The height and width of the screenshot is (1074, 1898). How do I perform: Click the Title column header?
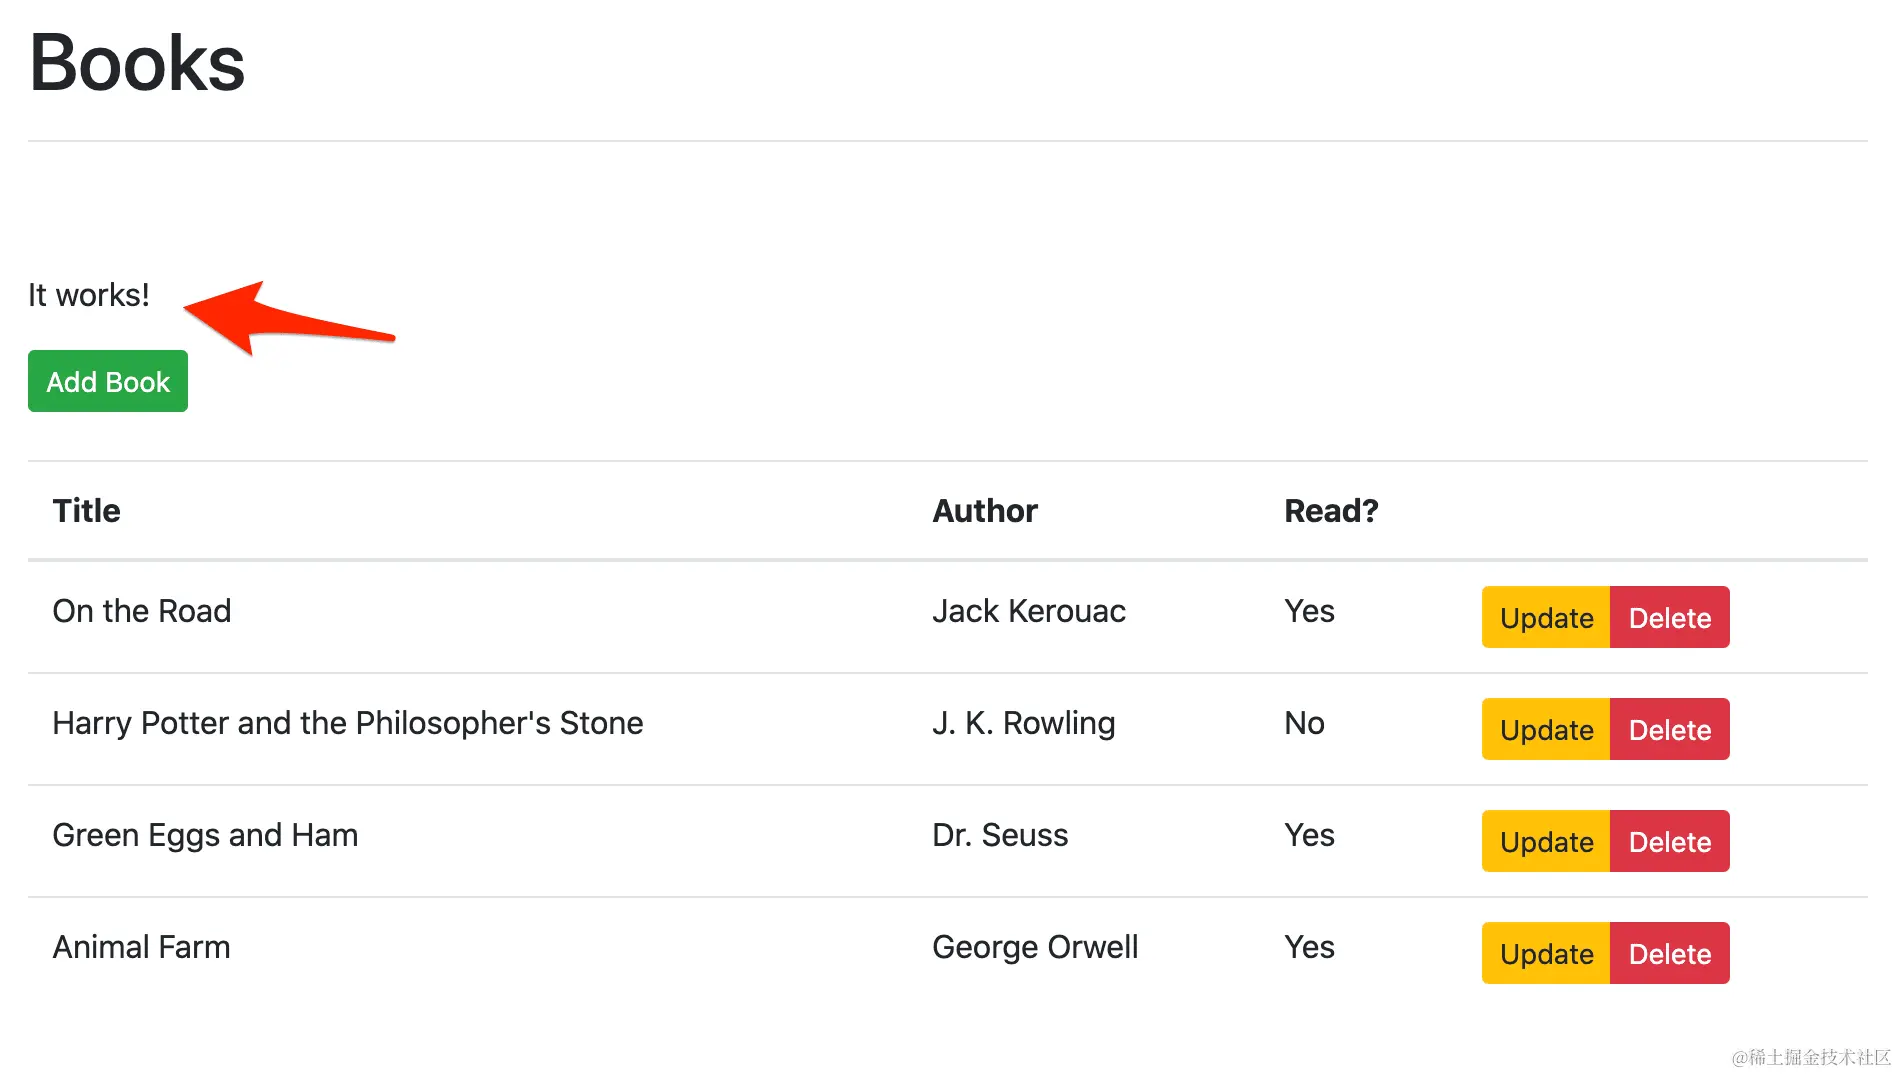[x=86, y=511]
